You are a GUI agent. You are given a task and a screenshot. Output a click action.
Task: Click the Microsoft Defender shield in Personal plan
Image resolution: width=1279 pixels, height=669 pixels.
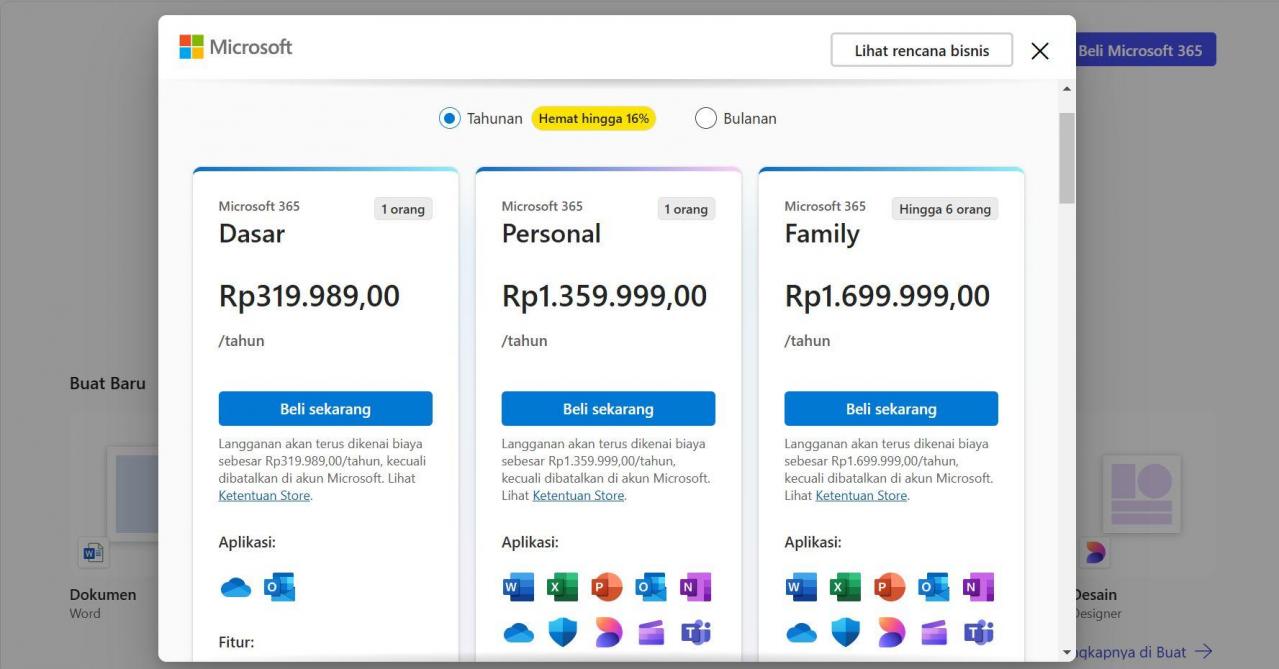563,632
